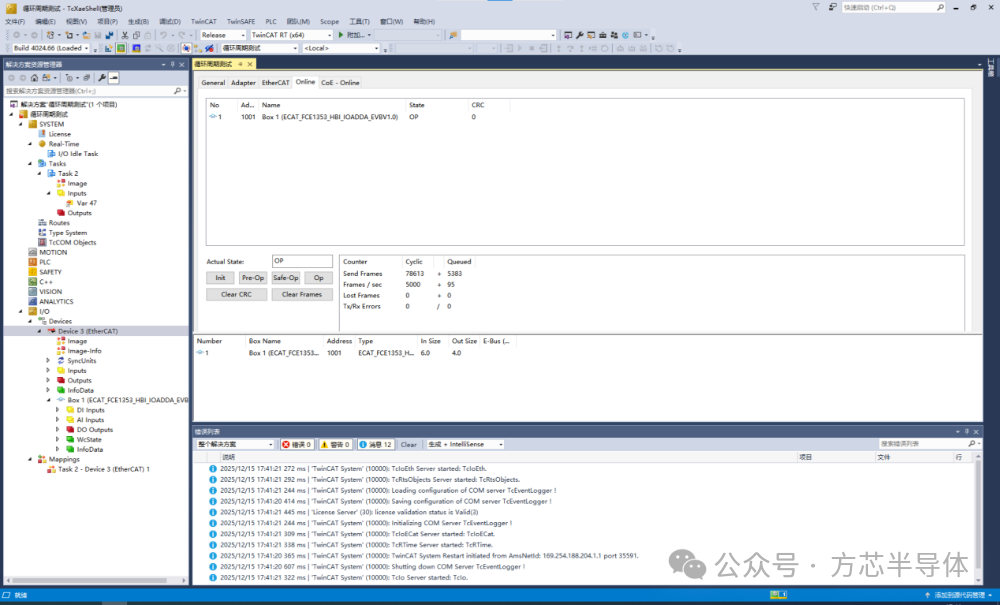The image size is (1000, 605).
Task: Open the Scope menu
Action: [329, 22]
